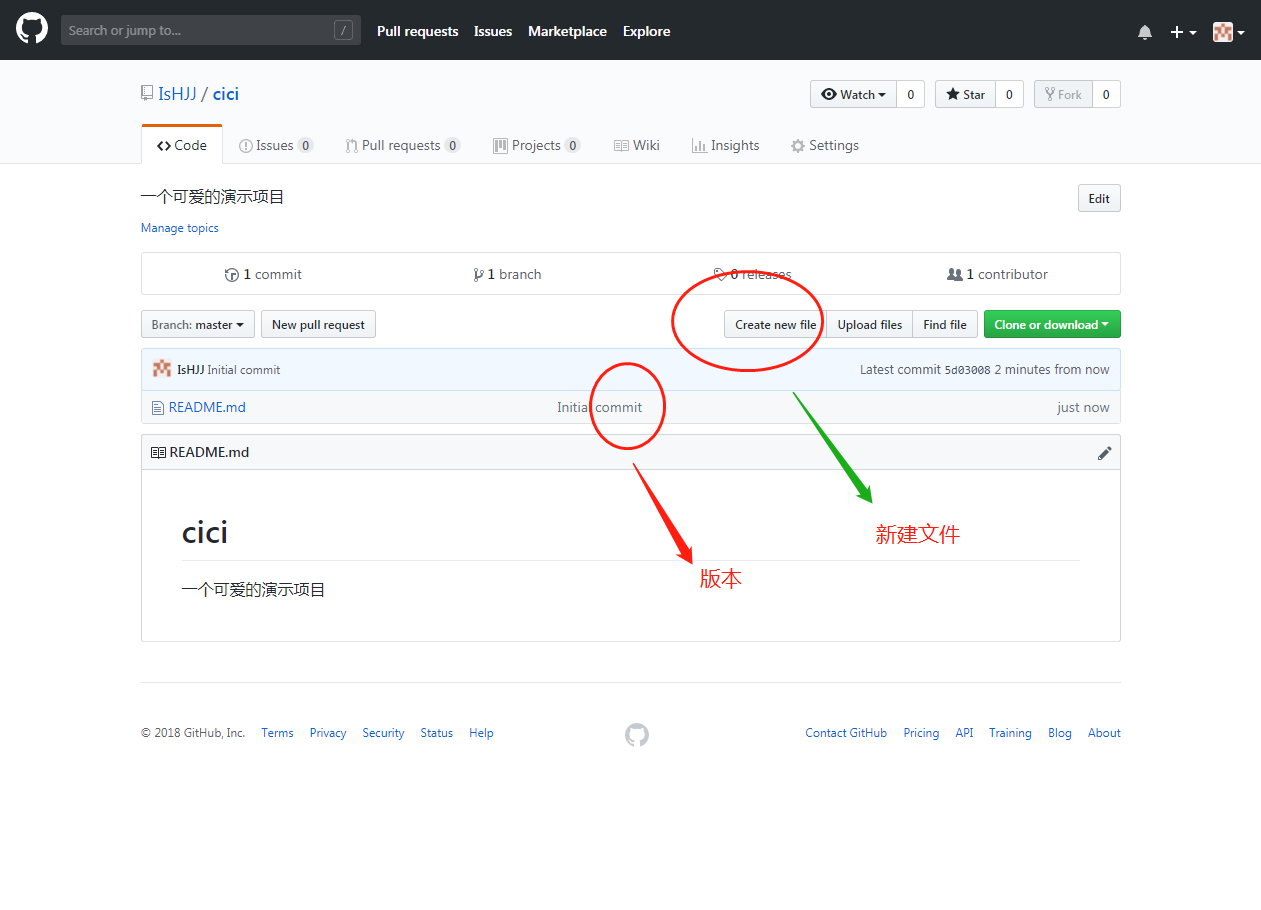Focus the Search or jump to field
Viewport: 1261px width, 910px height.
211,30
